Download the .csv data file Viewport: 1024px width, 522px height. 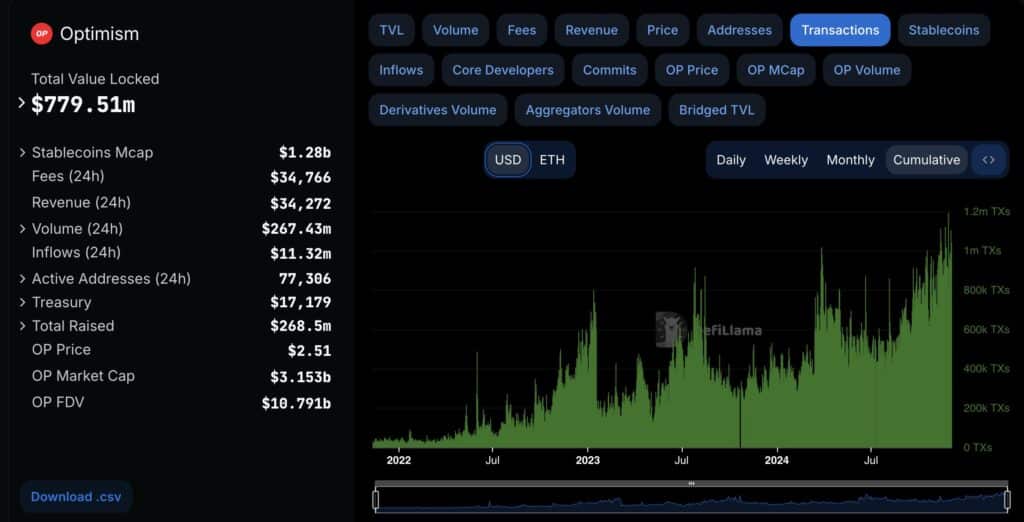tap(76, 497)
